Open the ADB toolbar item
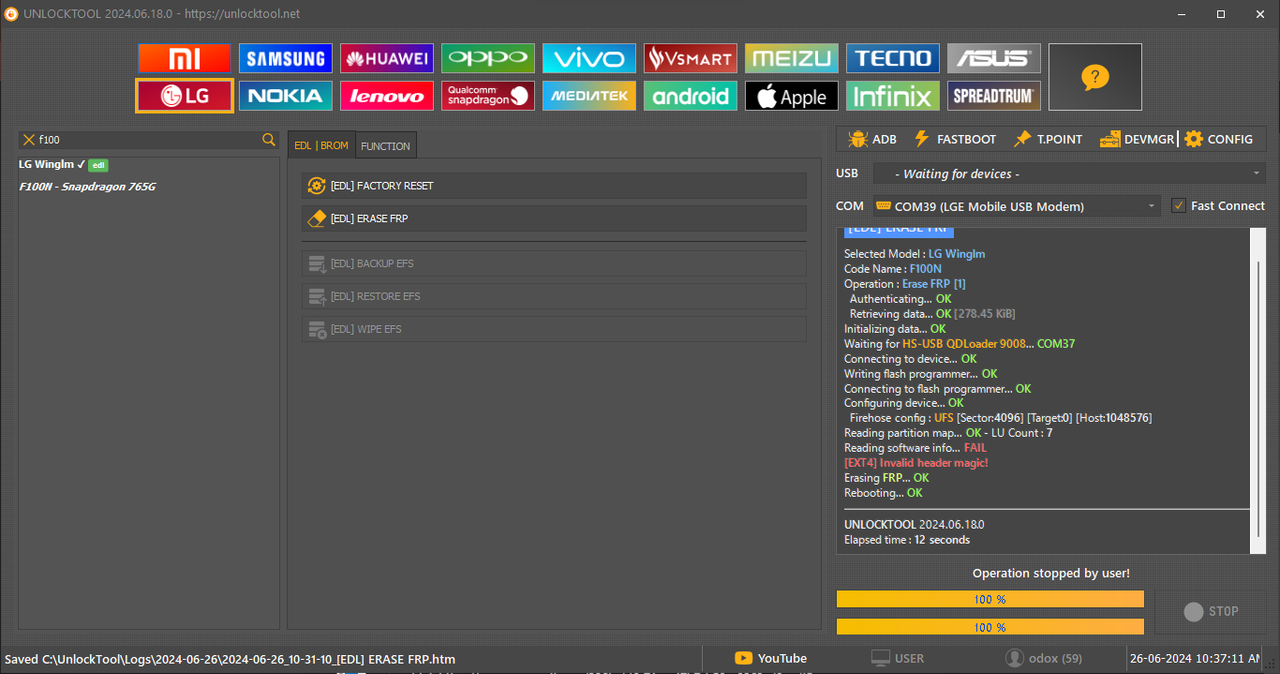The image size is (1280, 674). 872,139
